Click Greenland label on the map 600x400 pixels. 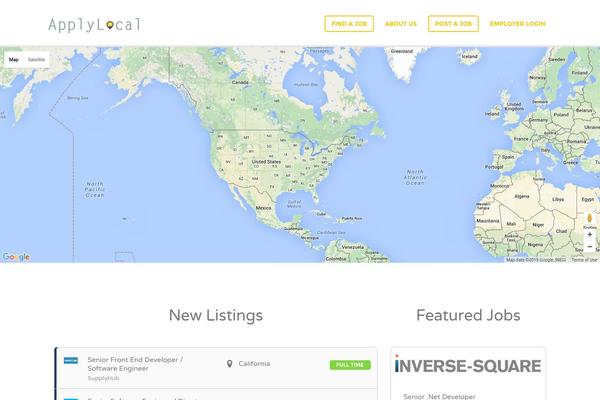coord(402,51)
